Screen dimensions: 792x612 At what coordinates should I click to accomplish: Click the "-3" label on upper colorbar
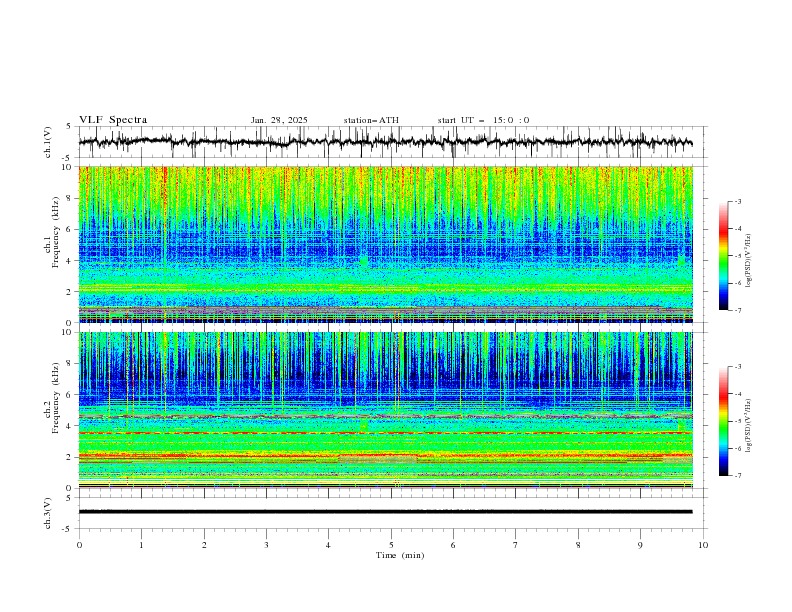[738, 201]
